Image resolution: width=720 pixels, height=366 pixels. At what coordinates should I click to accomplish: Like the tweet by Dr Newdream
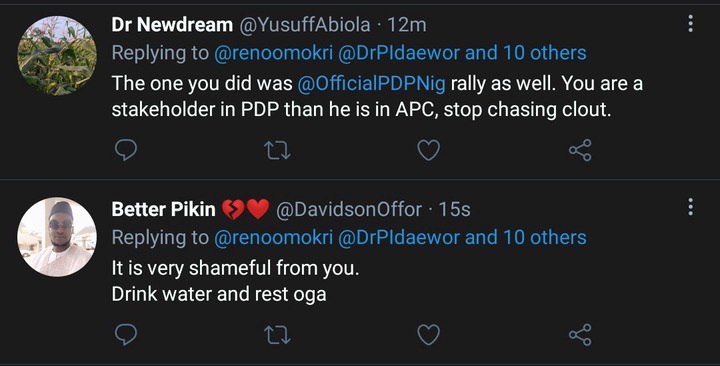click(428, 150)
